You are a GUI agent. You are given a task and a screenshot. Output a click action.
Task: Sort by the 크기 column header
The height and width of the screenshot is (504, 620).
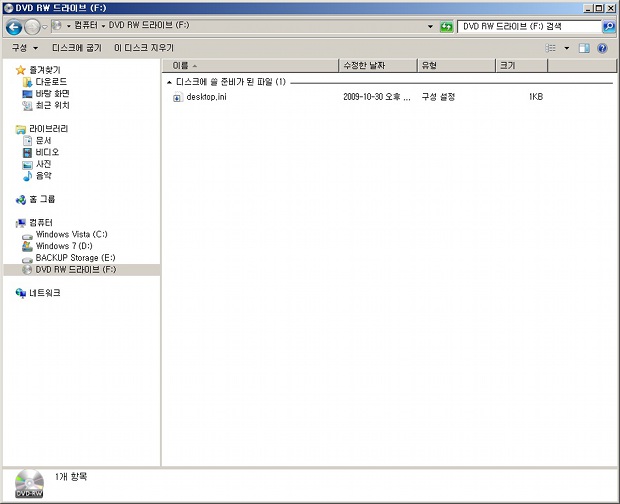click(x=522, y=66)
